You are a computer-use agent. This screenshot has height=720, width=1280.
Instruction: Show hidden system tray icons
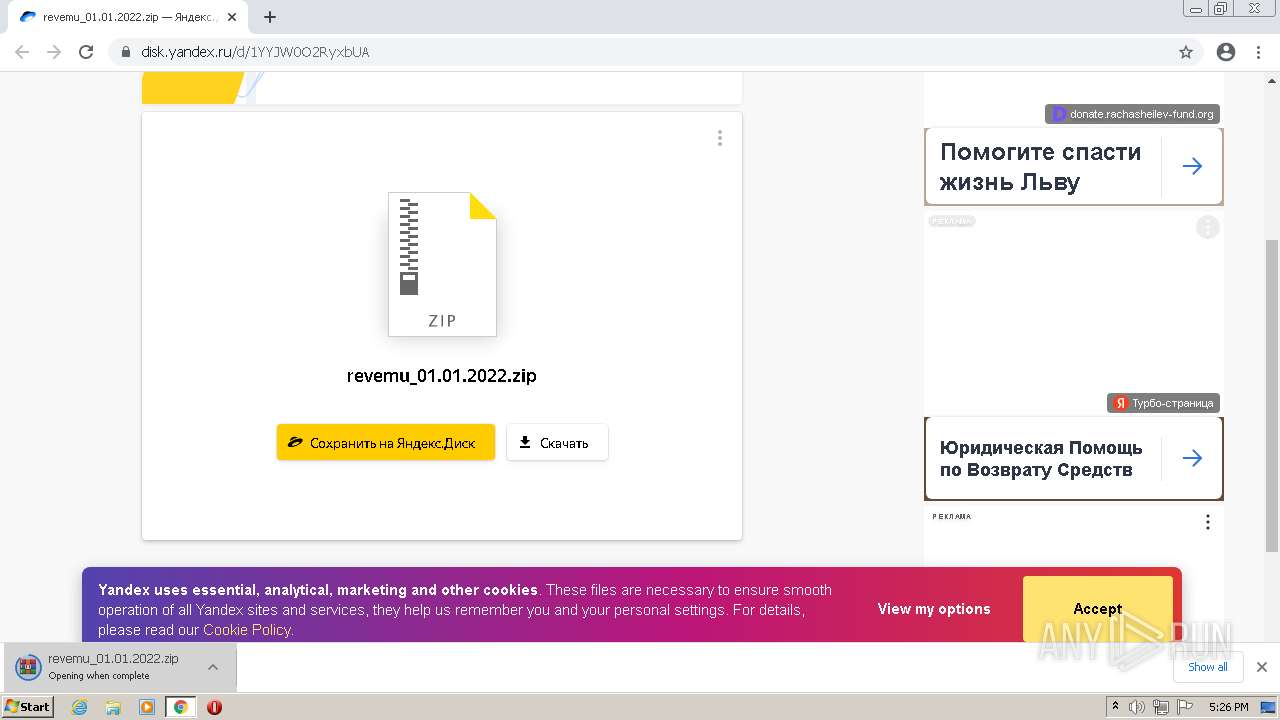coord(1116,707)
